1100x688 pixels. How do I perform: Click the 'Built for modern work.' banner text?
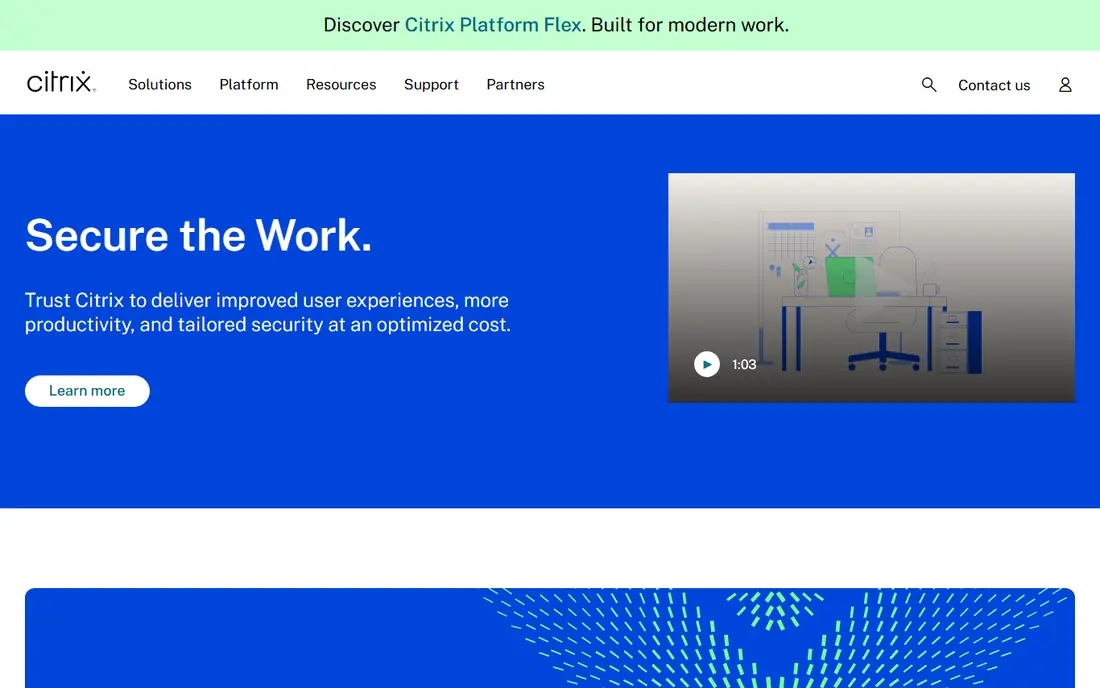[x=690, y=25]
